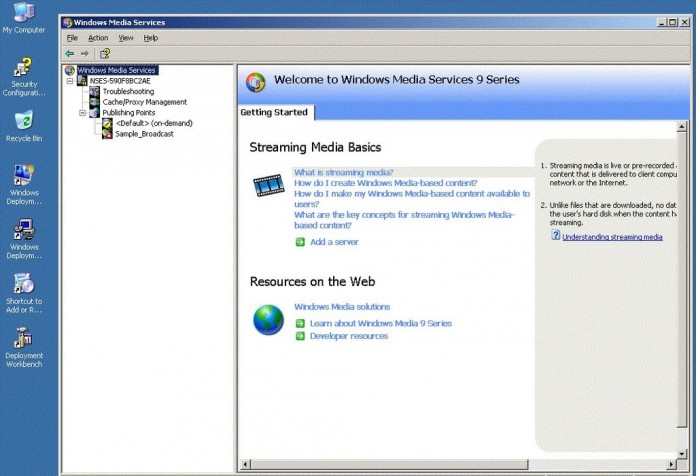
Task: Click the Add a server link
Action: pos(334,242)
